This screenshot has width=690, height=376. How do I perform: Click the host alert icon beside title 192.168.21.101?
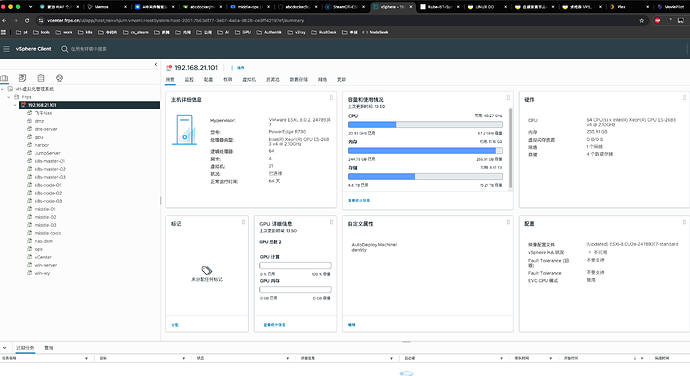click(x=169, y=67)
